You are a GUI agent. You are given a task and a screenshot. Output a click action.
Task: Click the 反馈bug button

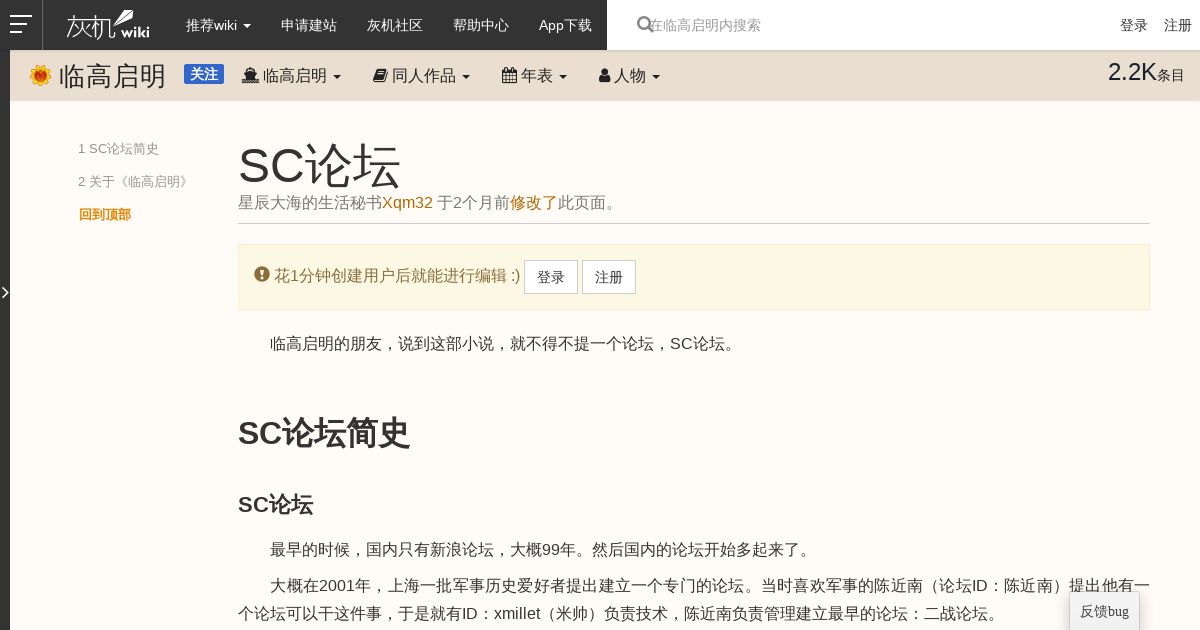pyautogui.click(x=1104, y=611)
